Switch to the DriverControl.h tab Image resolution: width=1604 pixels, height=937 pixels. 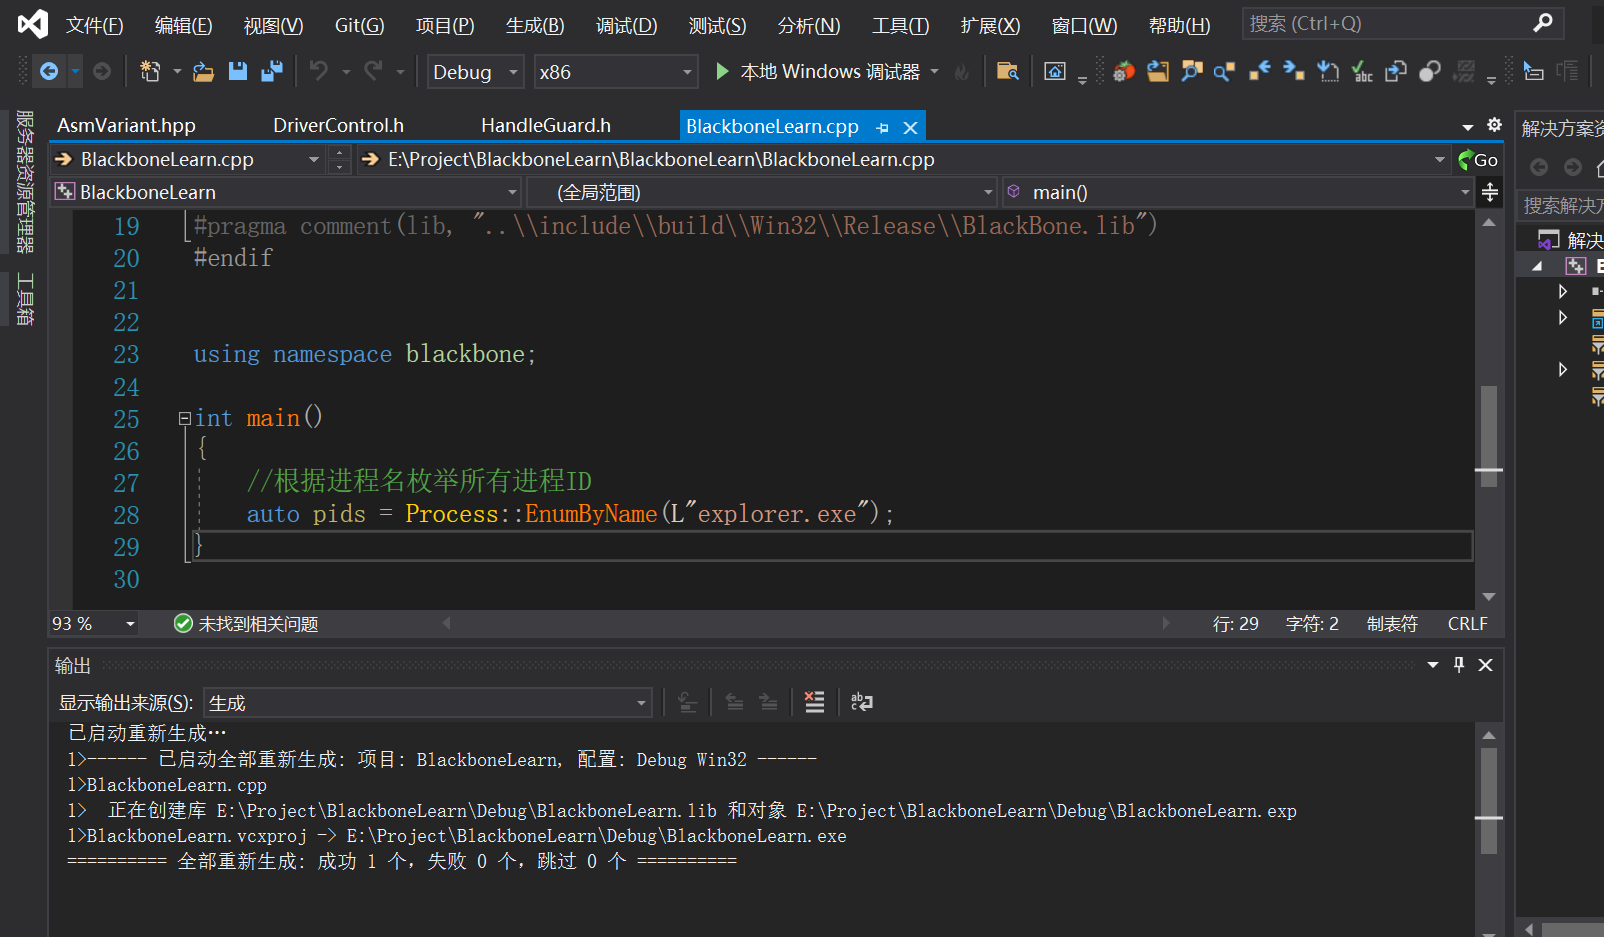click(339, 125)
